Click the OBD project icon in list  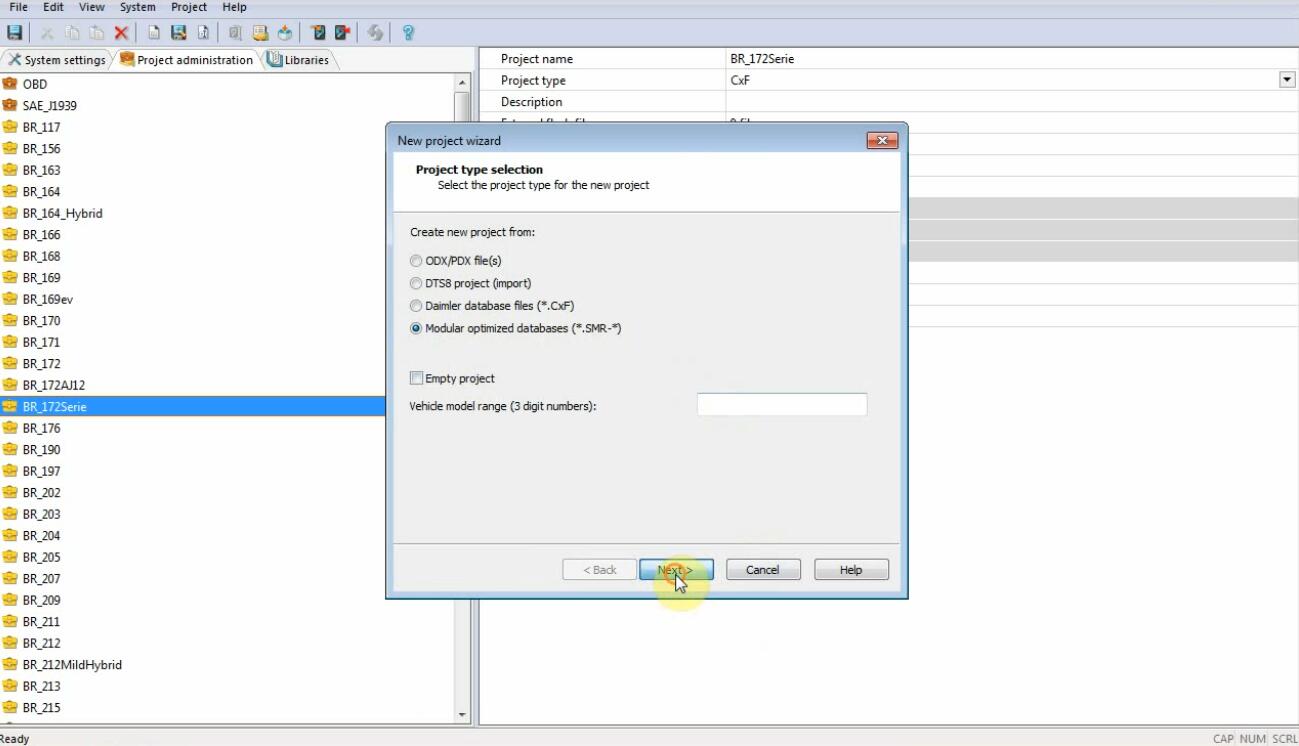tap(11, 84)
